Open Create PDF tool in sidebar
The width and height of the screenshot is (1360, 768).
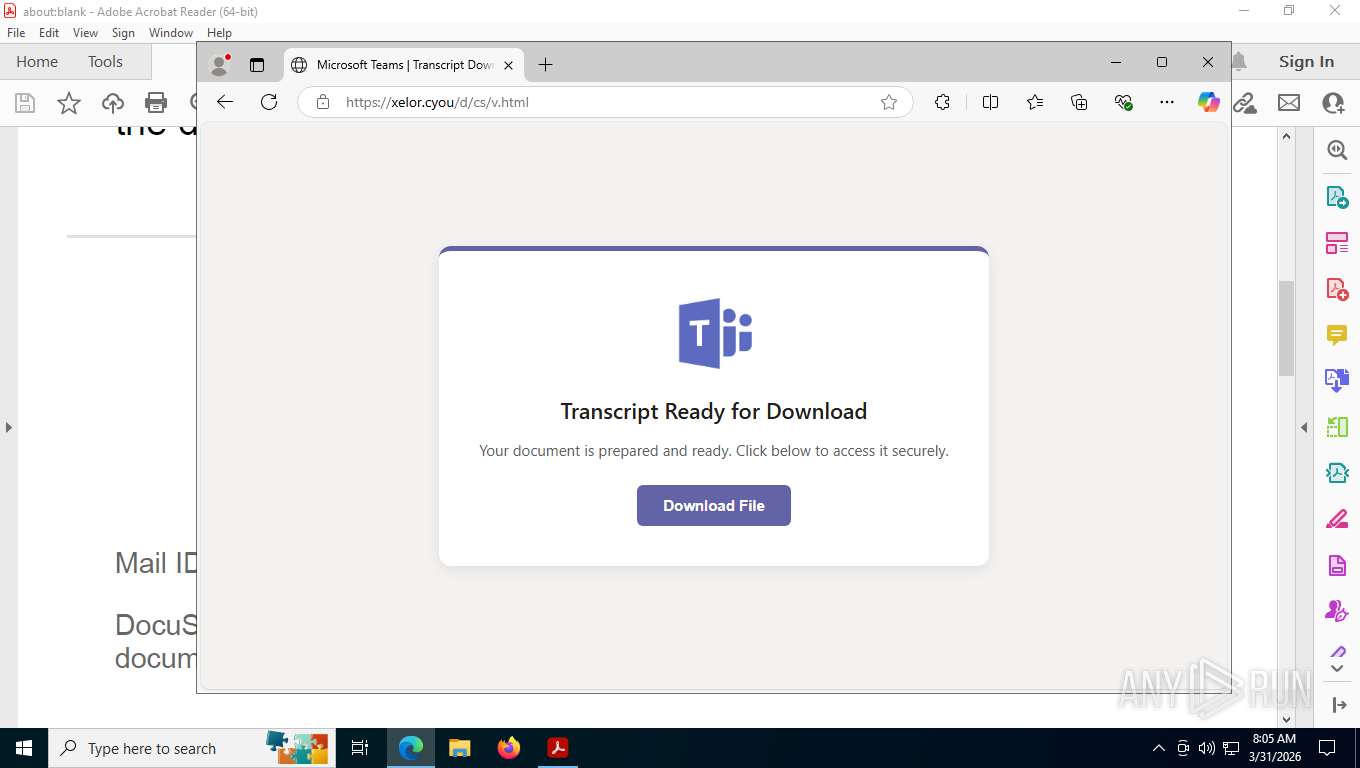(1337, 289)
